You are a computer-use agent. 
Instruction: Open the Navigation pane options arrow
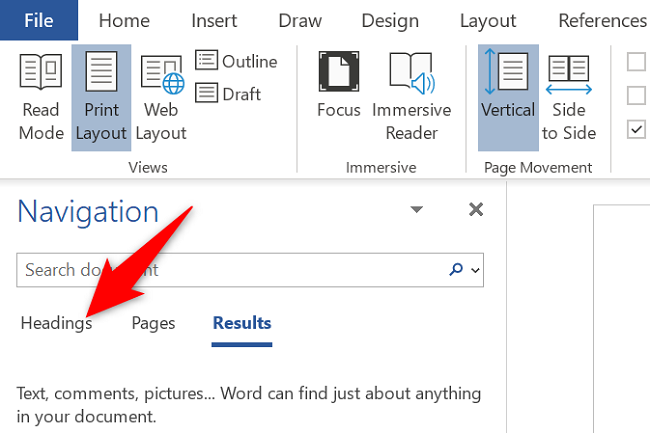(417, 210)
